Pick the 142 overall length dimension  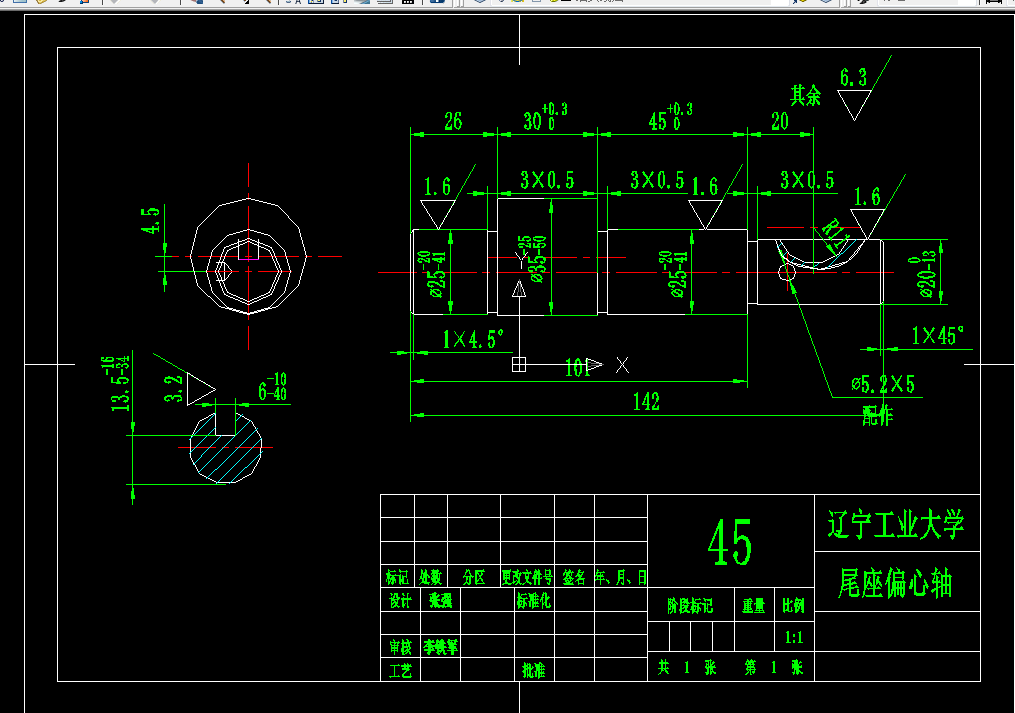click(x=646, y=402)
